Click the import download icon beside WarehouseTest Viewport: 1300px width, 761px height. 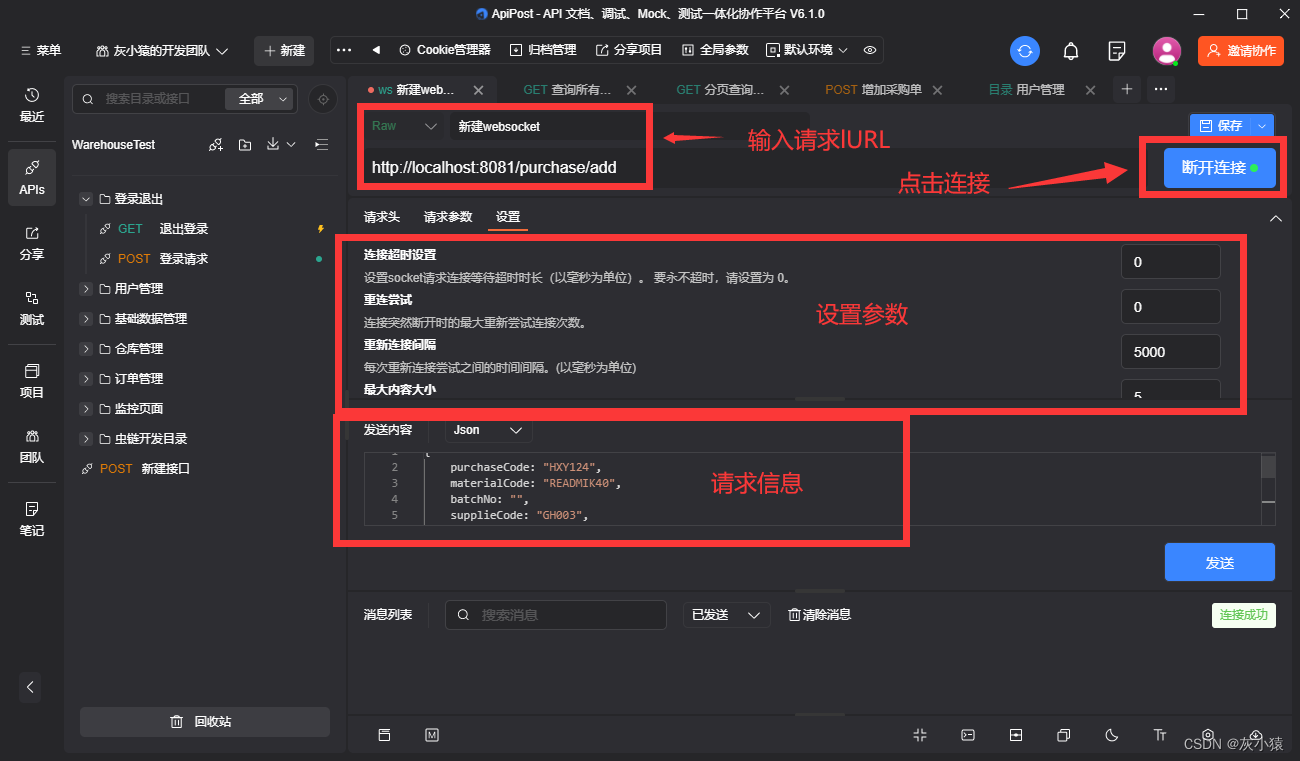(273, 145)
